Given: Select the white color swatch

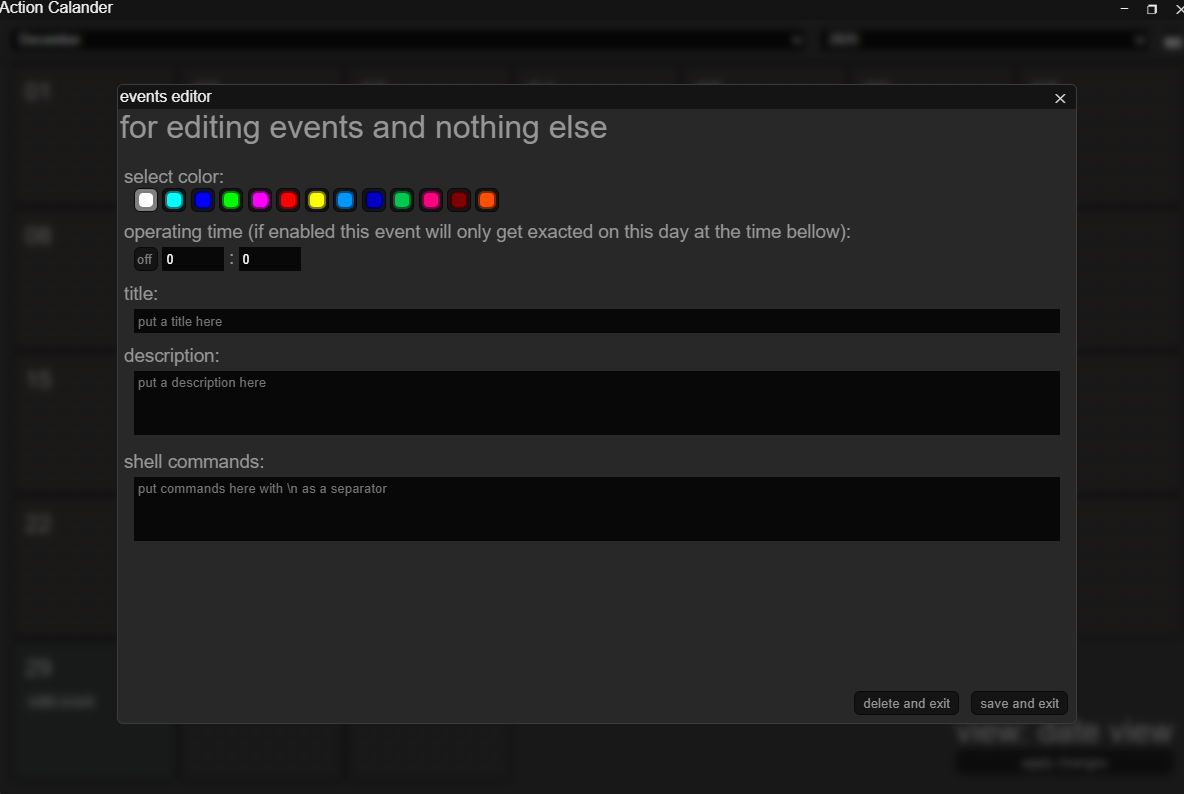Looking at the screenshot, I should [146, 200].
